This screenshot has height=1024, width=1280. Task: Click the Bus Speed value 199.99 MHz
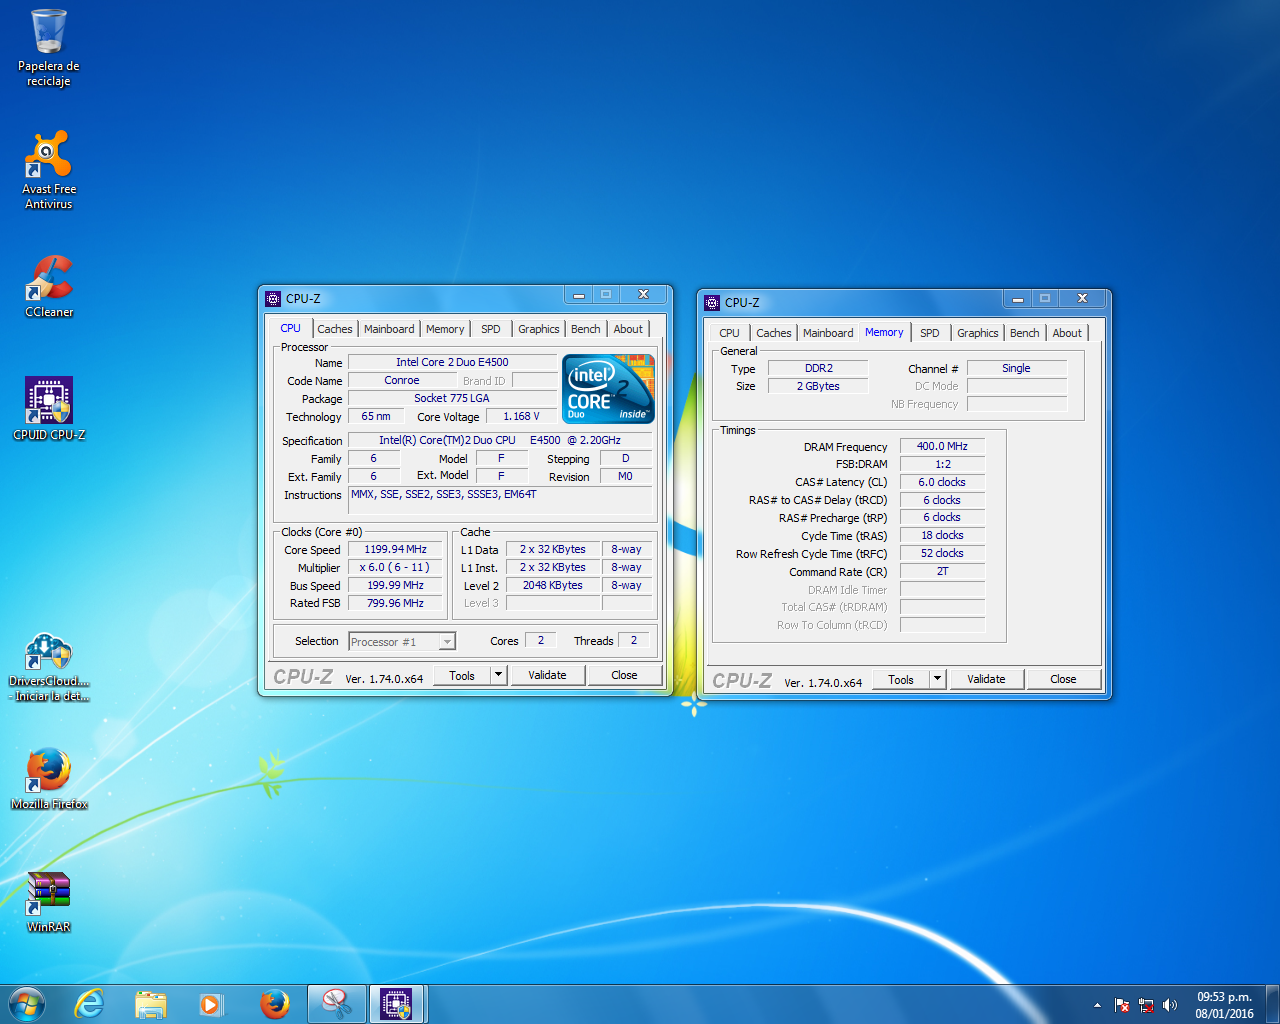[x=395, y=585]
